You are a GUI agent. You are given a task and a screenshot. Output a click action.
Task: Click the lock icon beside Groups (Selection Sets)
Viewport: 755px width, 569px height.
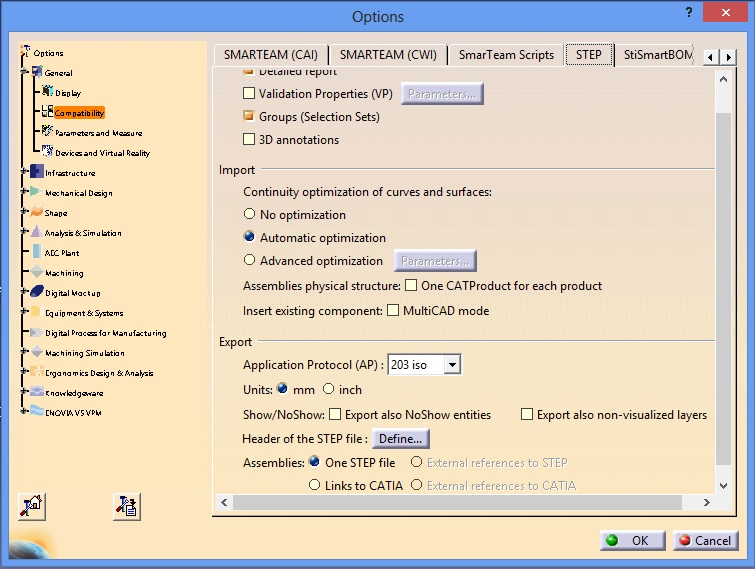[x=249, y=116]
